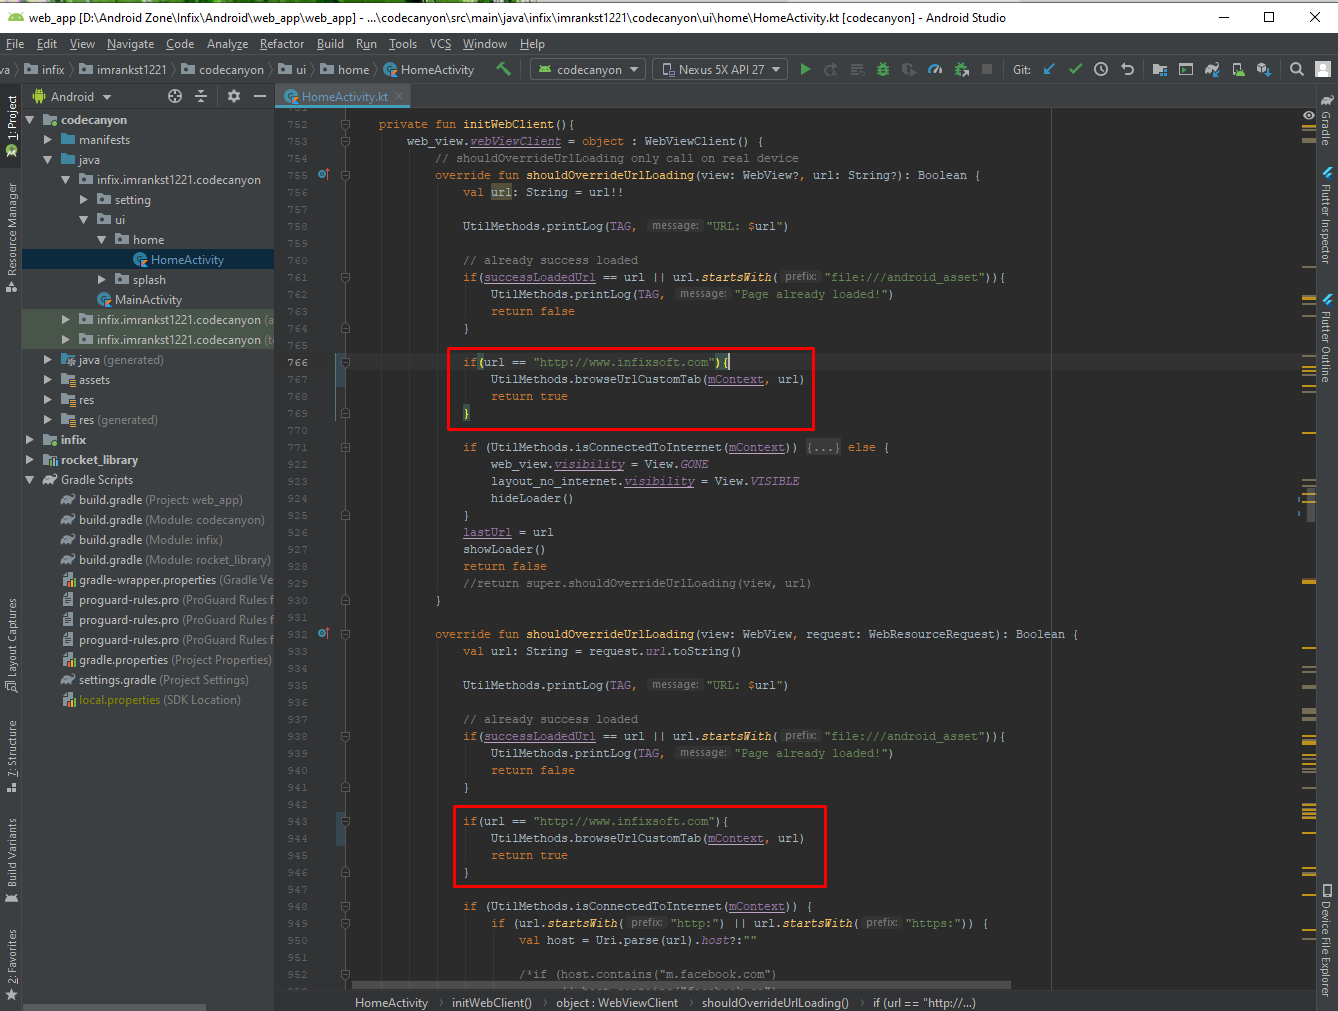Image resolution: width=1338 pixels, height=1011 pixels.
Task: Click shouldOverrideUrlLoading() in bottom breadcrumb bar
Action: 774,1002
